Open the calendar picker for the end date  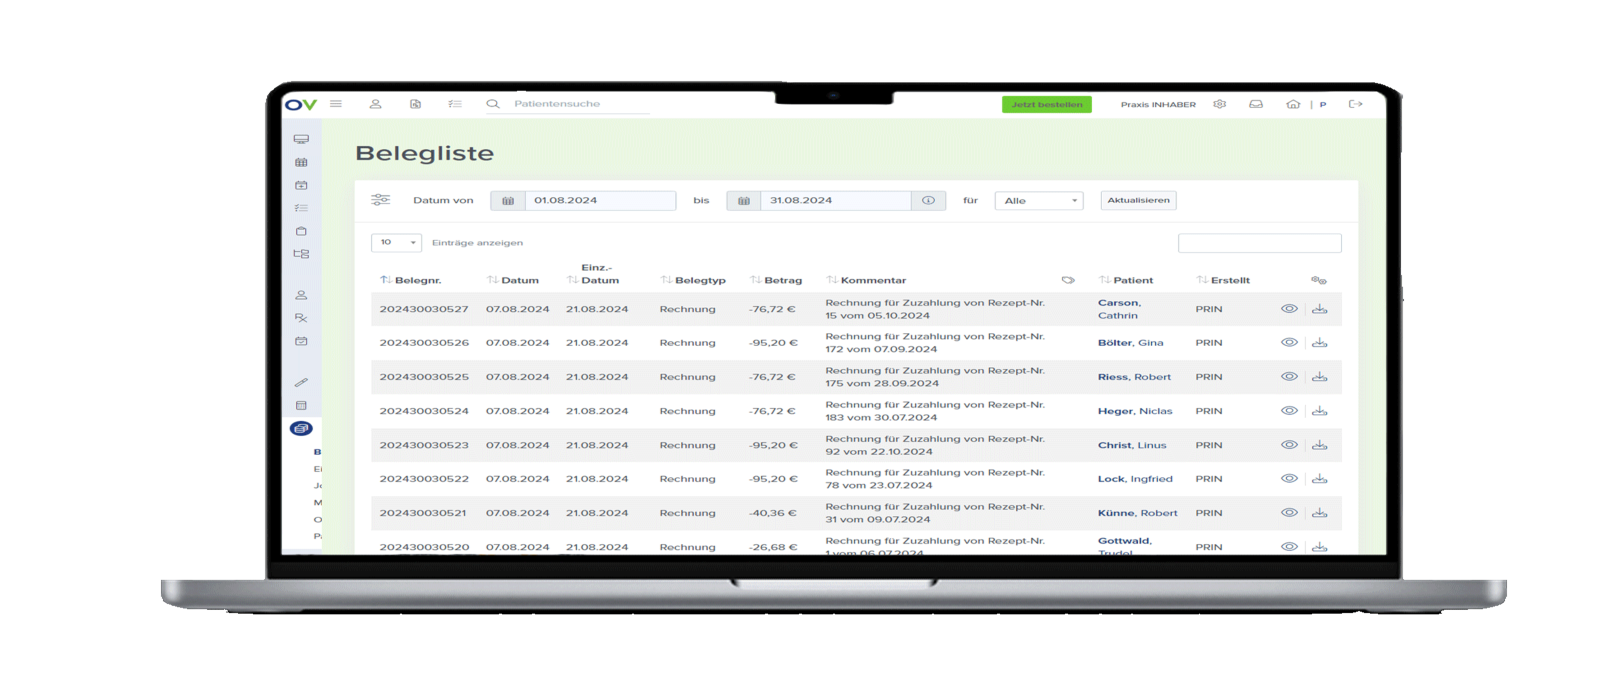click(744, 201)
